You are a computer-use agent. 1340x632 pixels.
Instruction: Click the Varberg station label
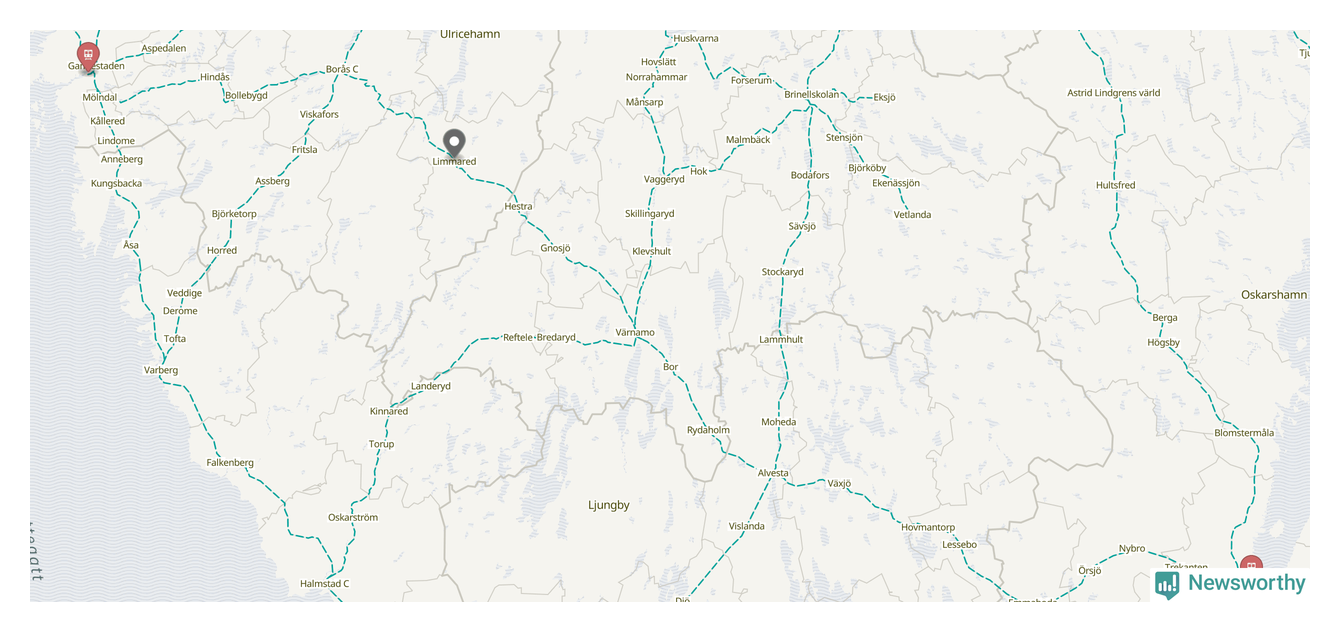[x=161, y=370]
